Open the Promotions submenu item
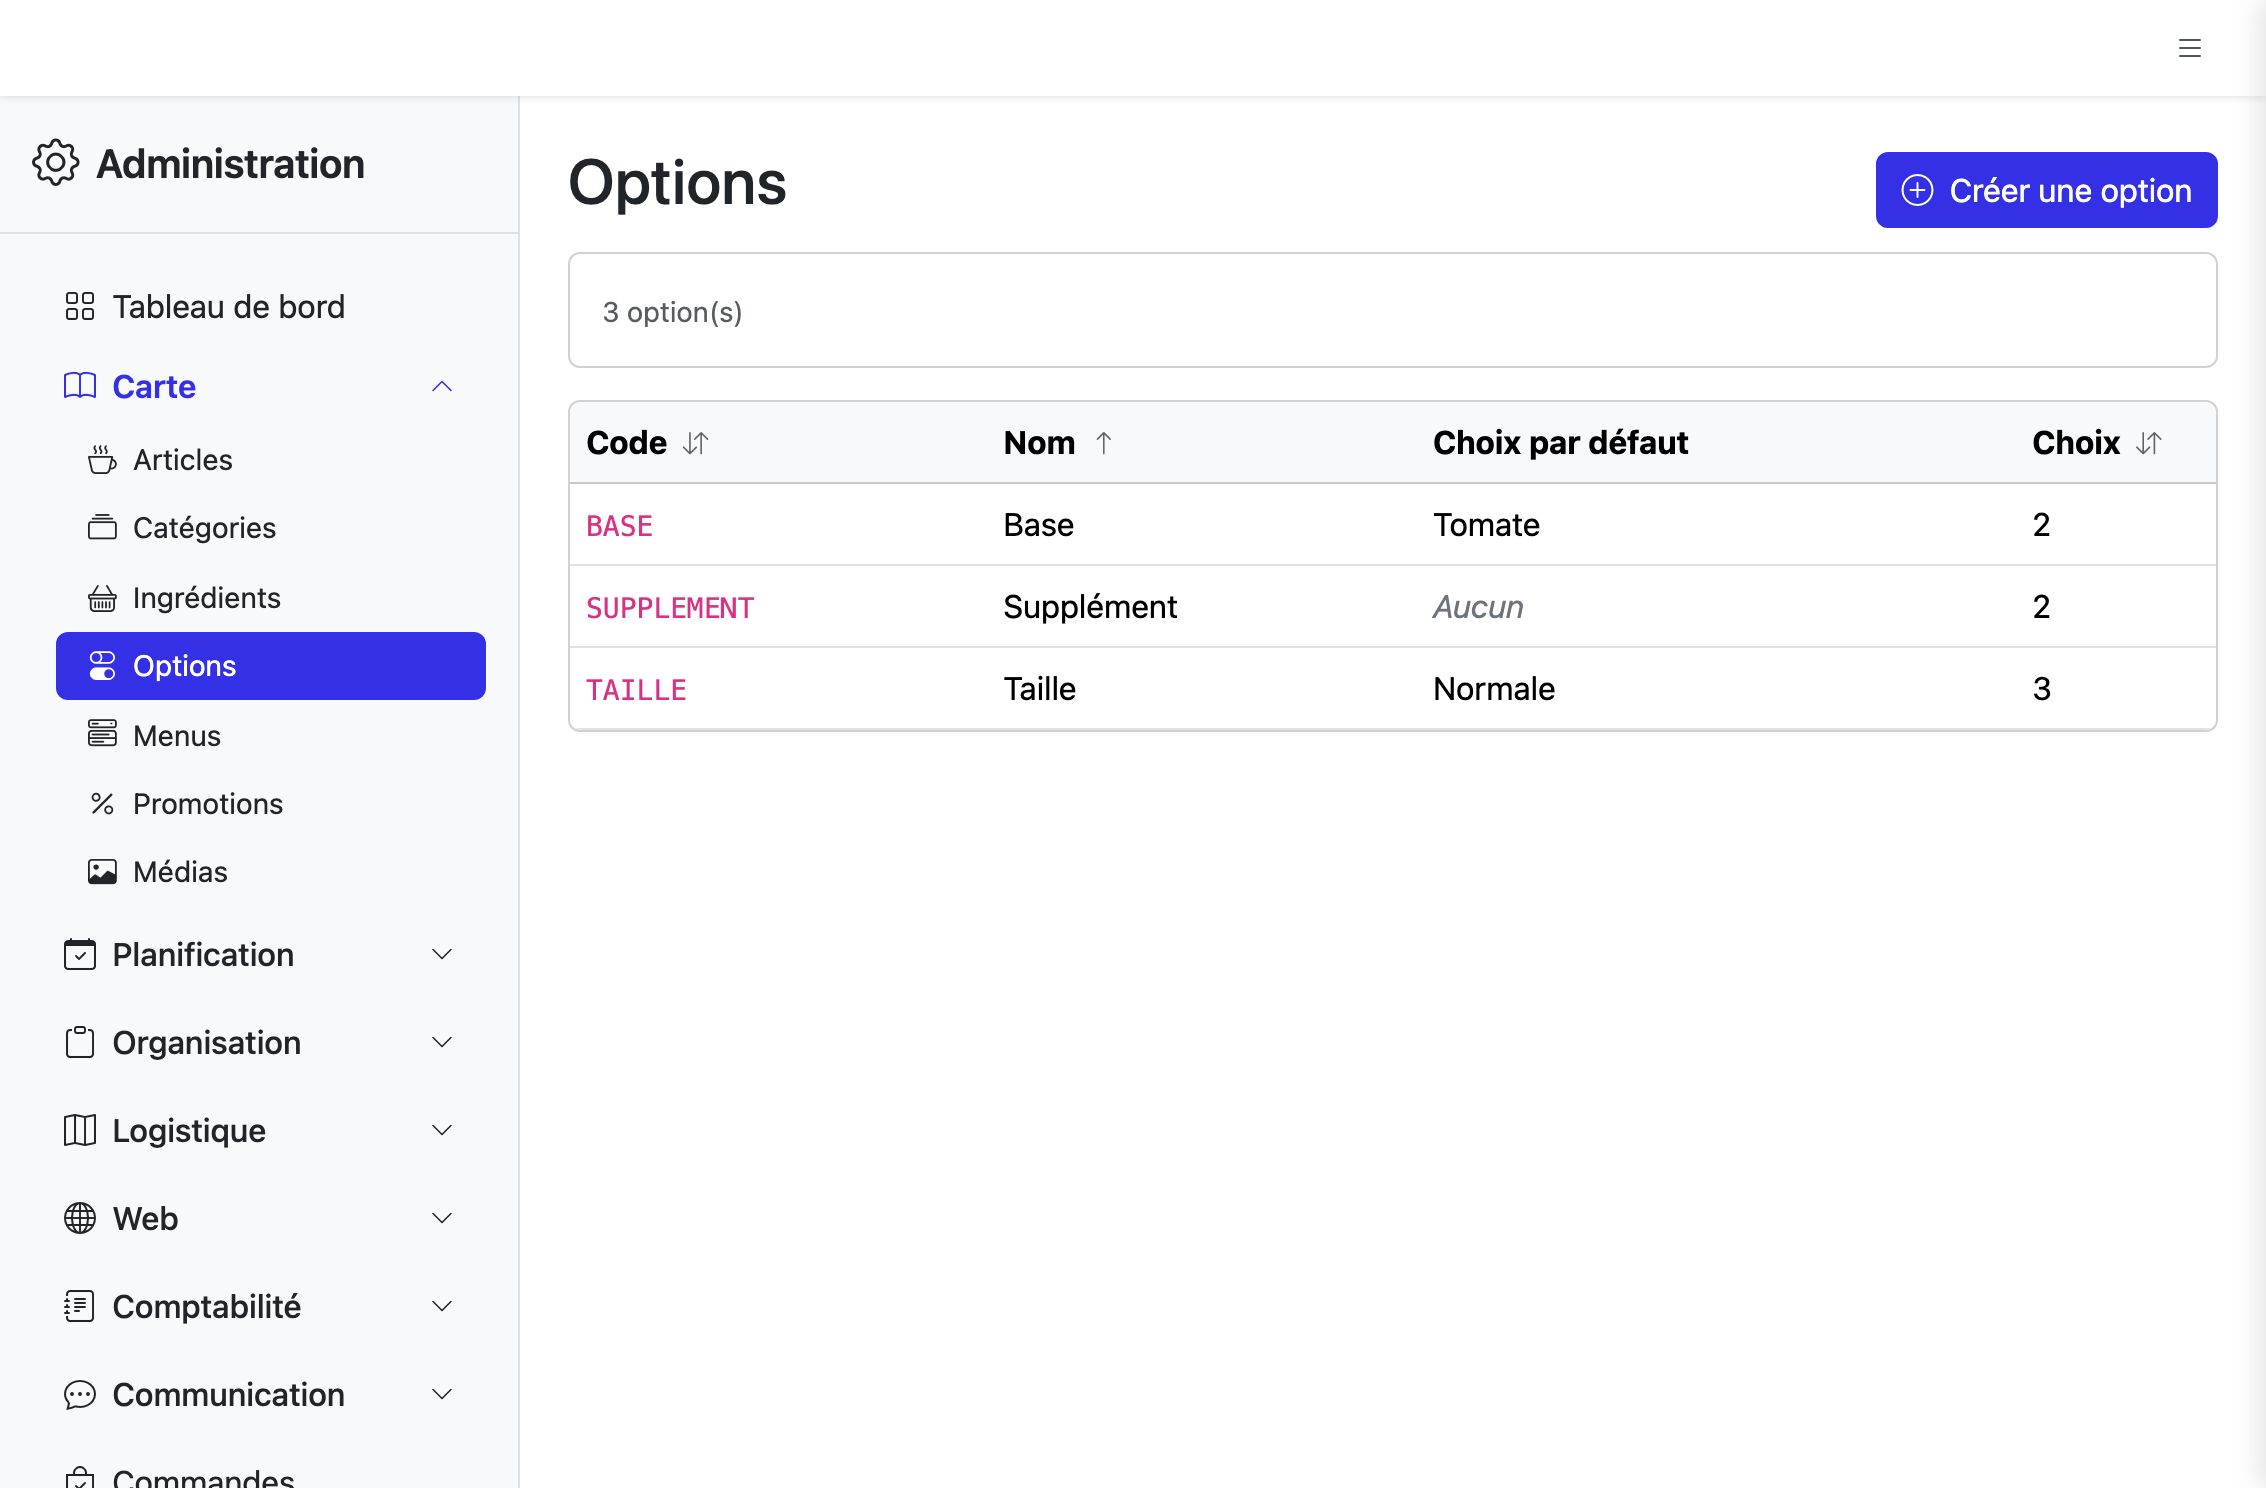Viewport: 2266px width, 1488px height. (x=271, y=803)
